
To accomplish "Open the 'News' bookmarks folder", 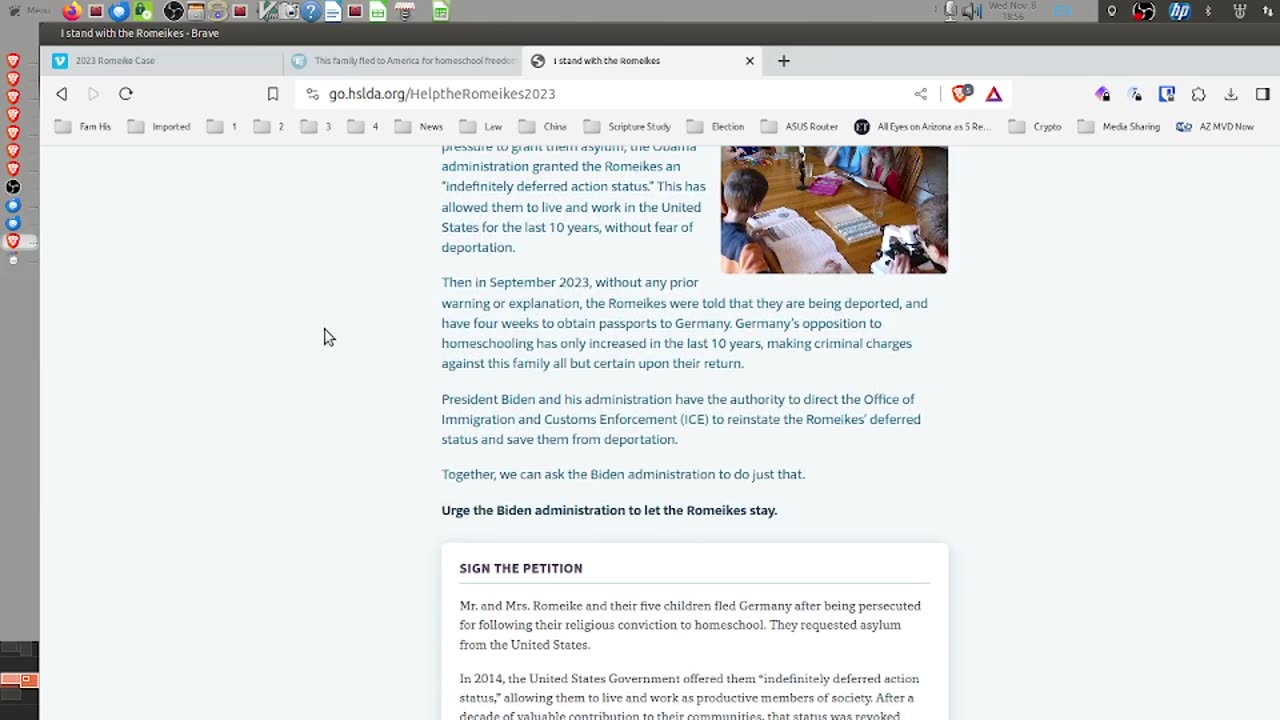I will point(419,127).
